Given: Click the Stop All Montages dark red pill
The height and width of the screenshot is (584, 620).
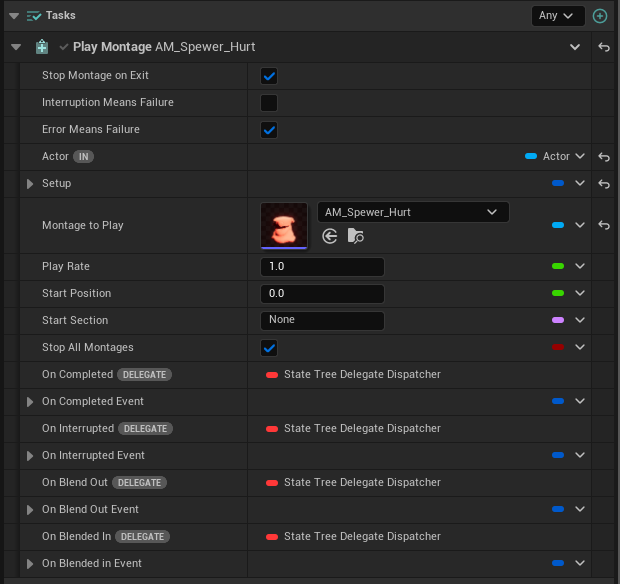Looking at the screenshot, I should [558, 347].
